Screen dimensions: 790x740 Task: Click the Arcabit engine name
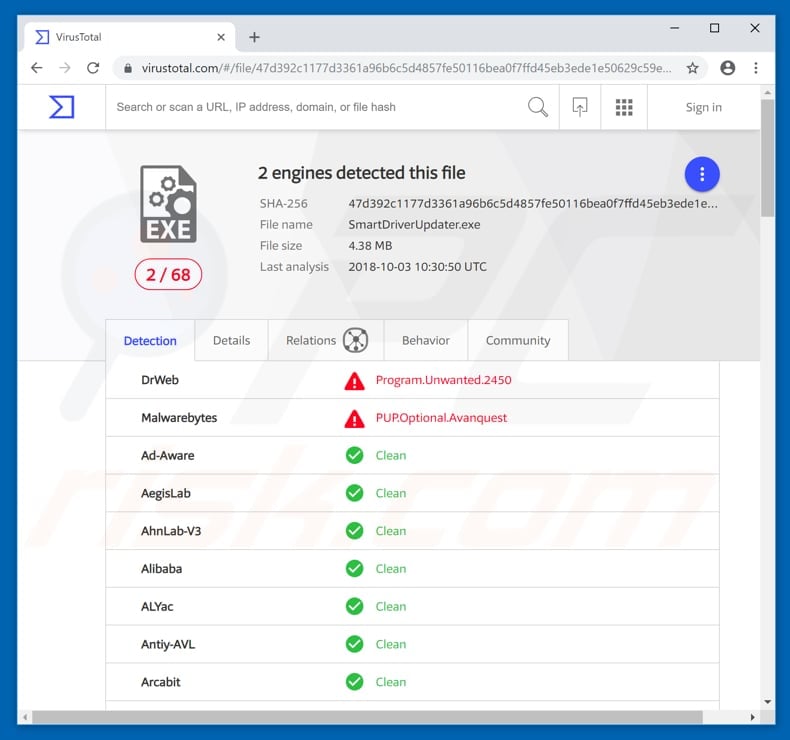[160, 682]
